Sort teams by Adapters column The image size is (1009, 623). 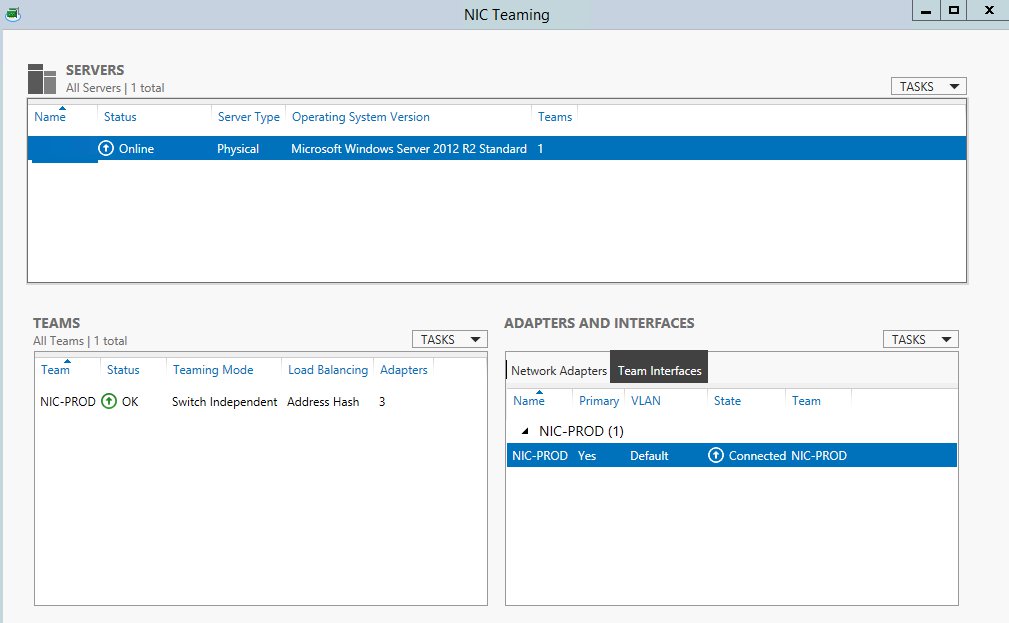coord(403,369)
